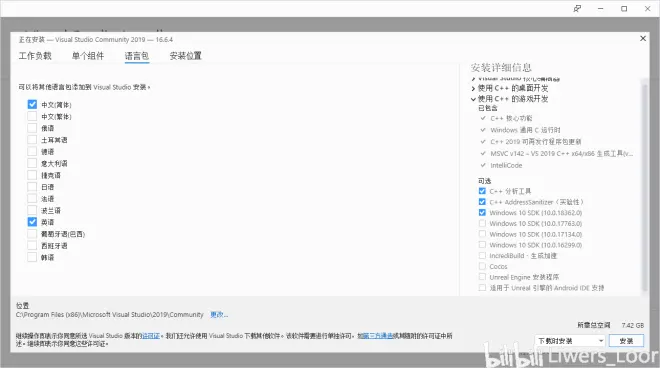Click the C:\Program Files (x86) install path
This screenshot has height=368, width=660.
(109, 315)
